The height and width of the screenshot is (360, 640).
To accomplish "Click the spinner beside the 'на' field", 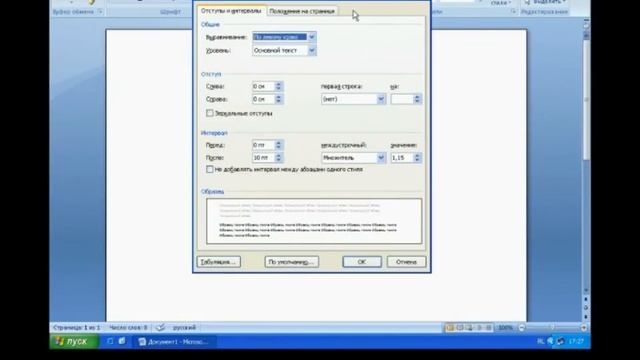I will tap(417, 99).
